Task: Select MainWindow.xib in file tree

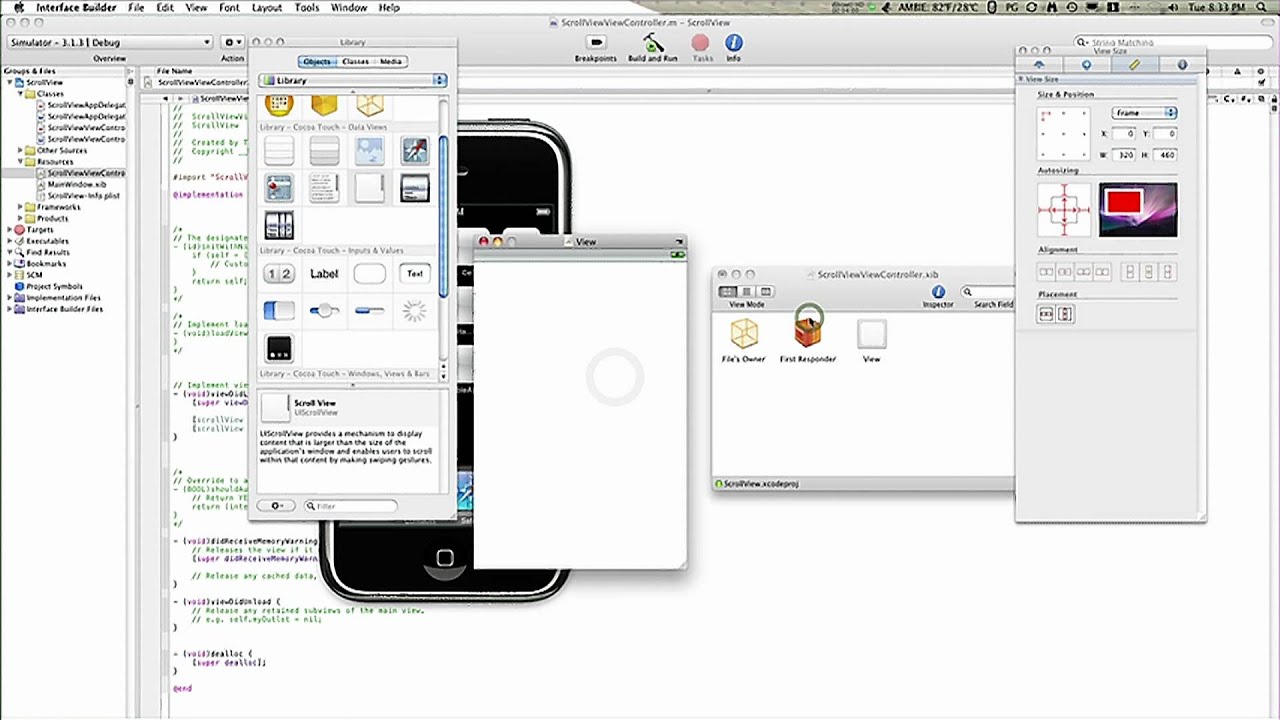Action: click(76, 185)
